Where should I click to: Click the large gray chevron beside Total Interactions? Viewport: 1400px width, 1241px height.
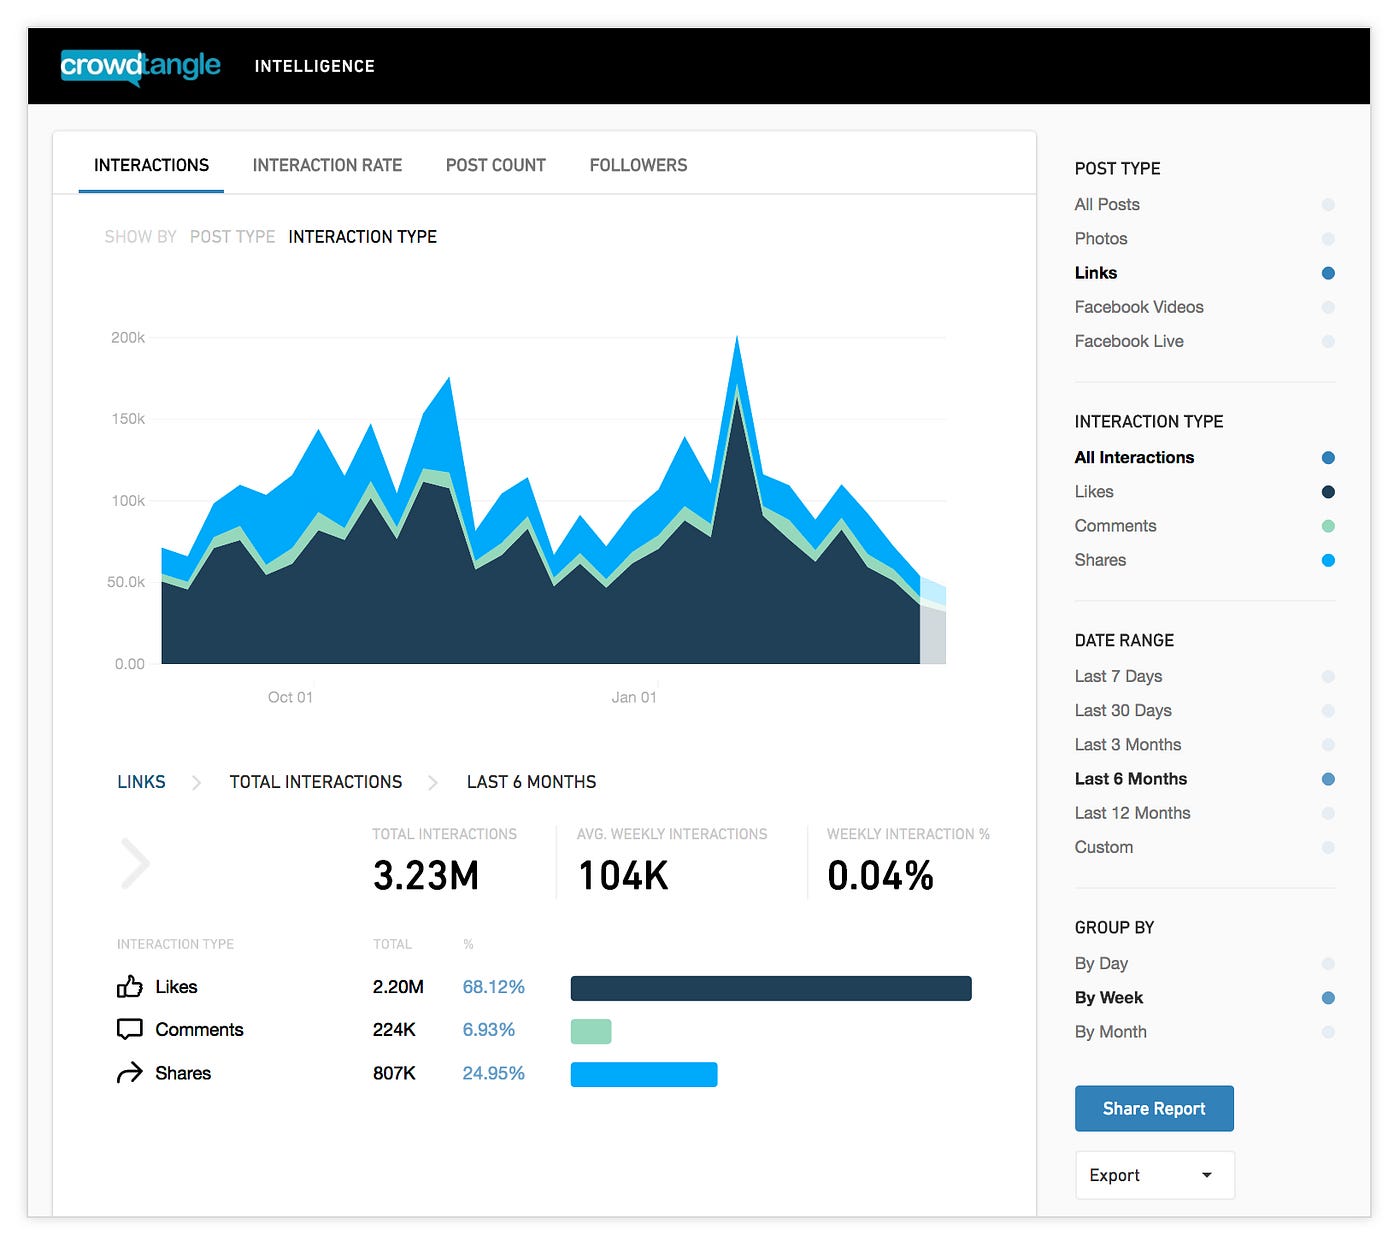(x=135, y=864)
